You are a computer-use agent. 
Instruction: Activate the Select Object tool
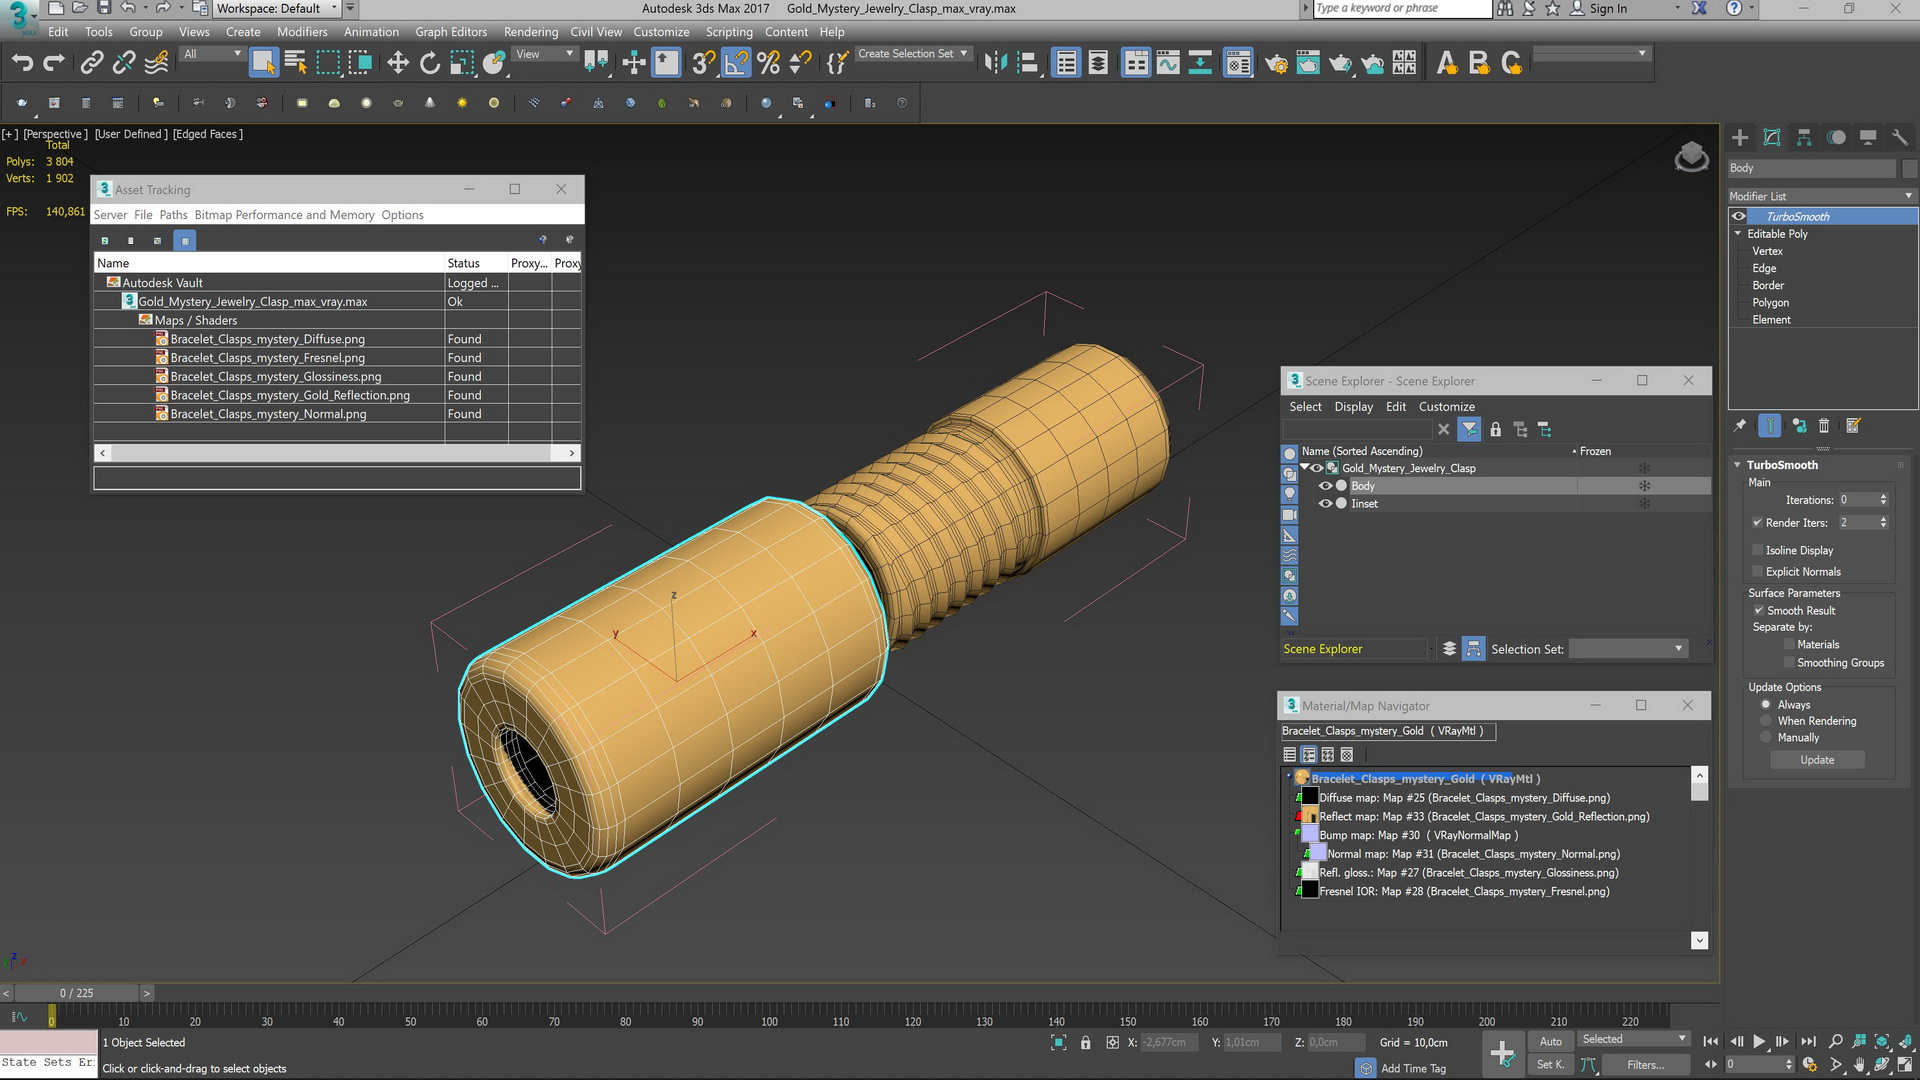(x=263, y=63)
